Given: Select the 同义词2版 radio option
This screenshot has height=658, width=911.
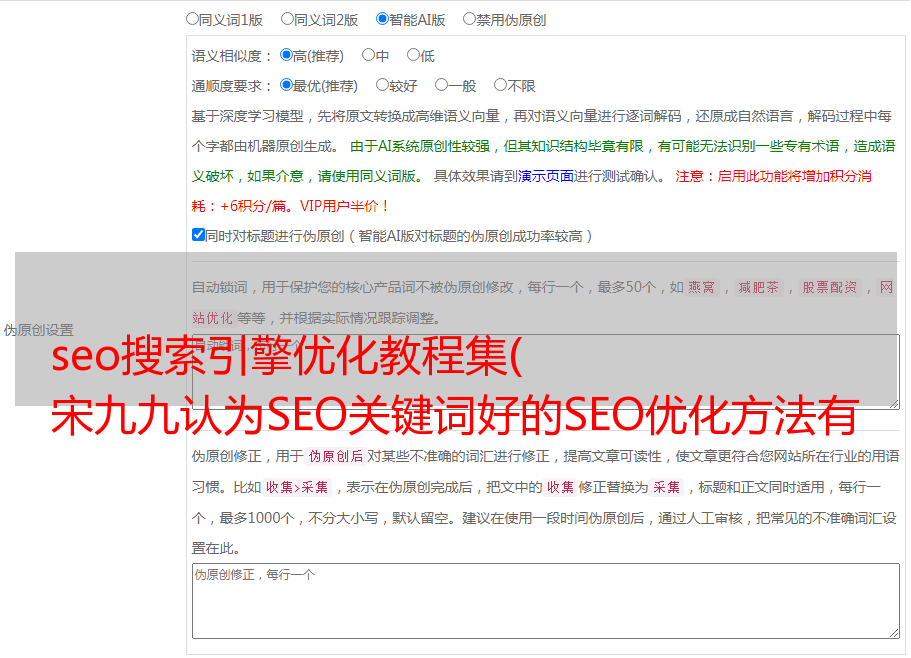Looking at the screenshot, I should click(x=288, y=19).
